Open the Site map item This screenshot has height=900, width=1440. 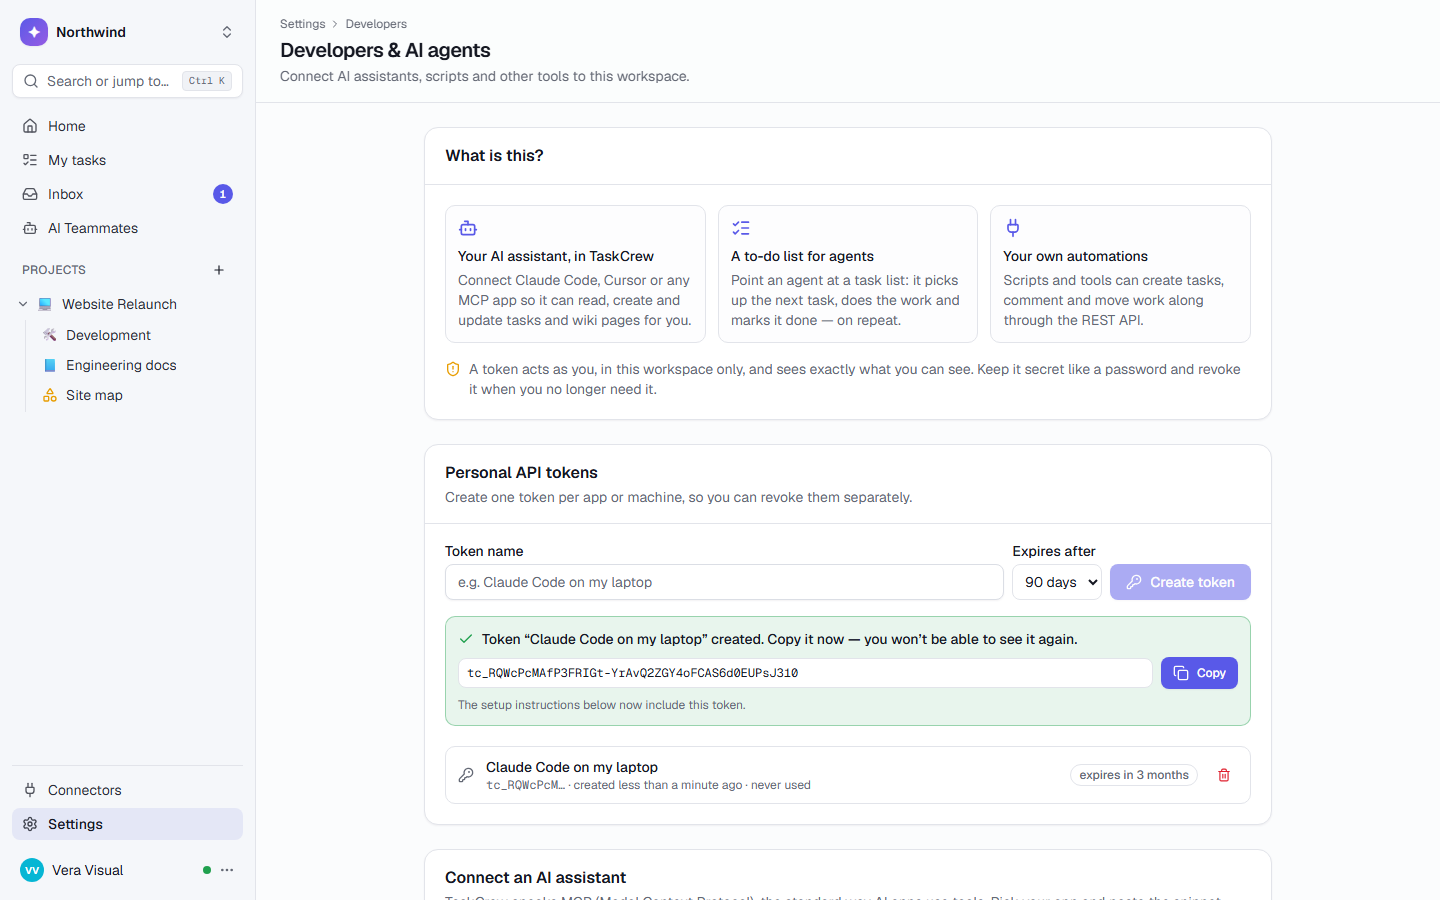pyautogui.click(x=94, y=395)
